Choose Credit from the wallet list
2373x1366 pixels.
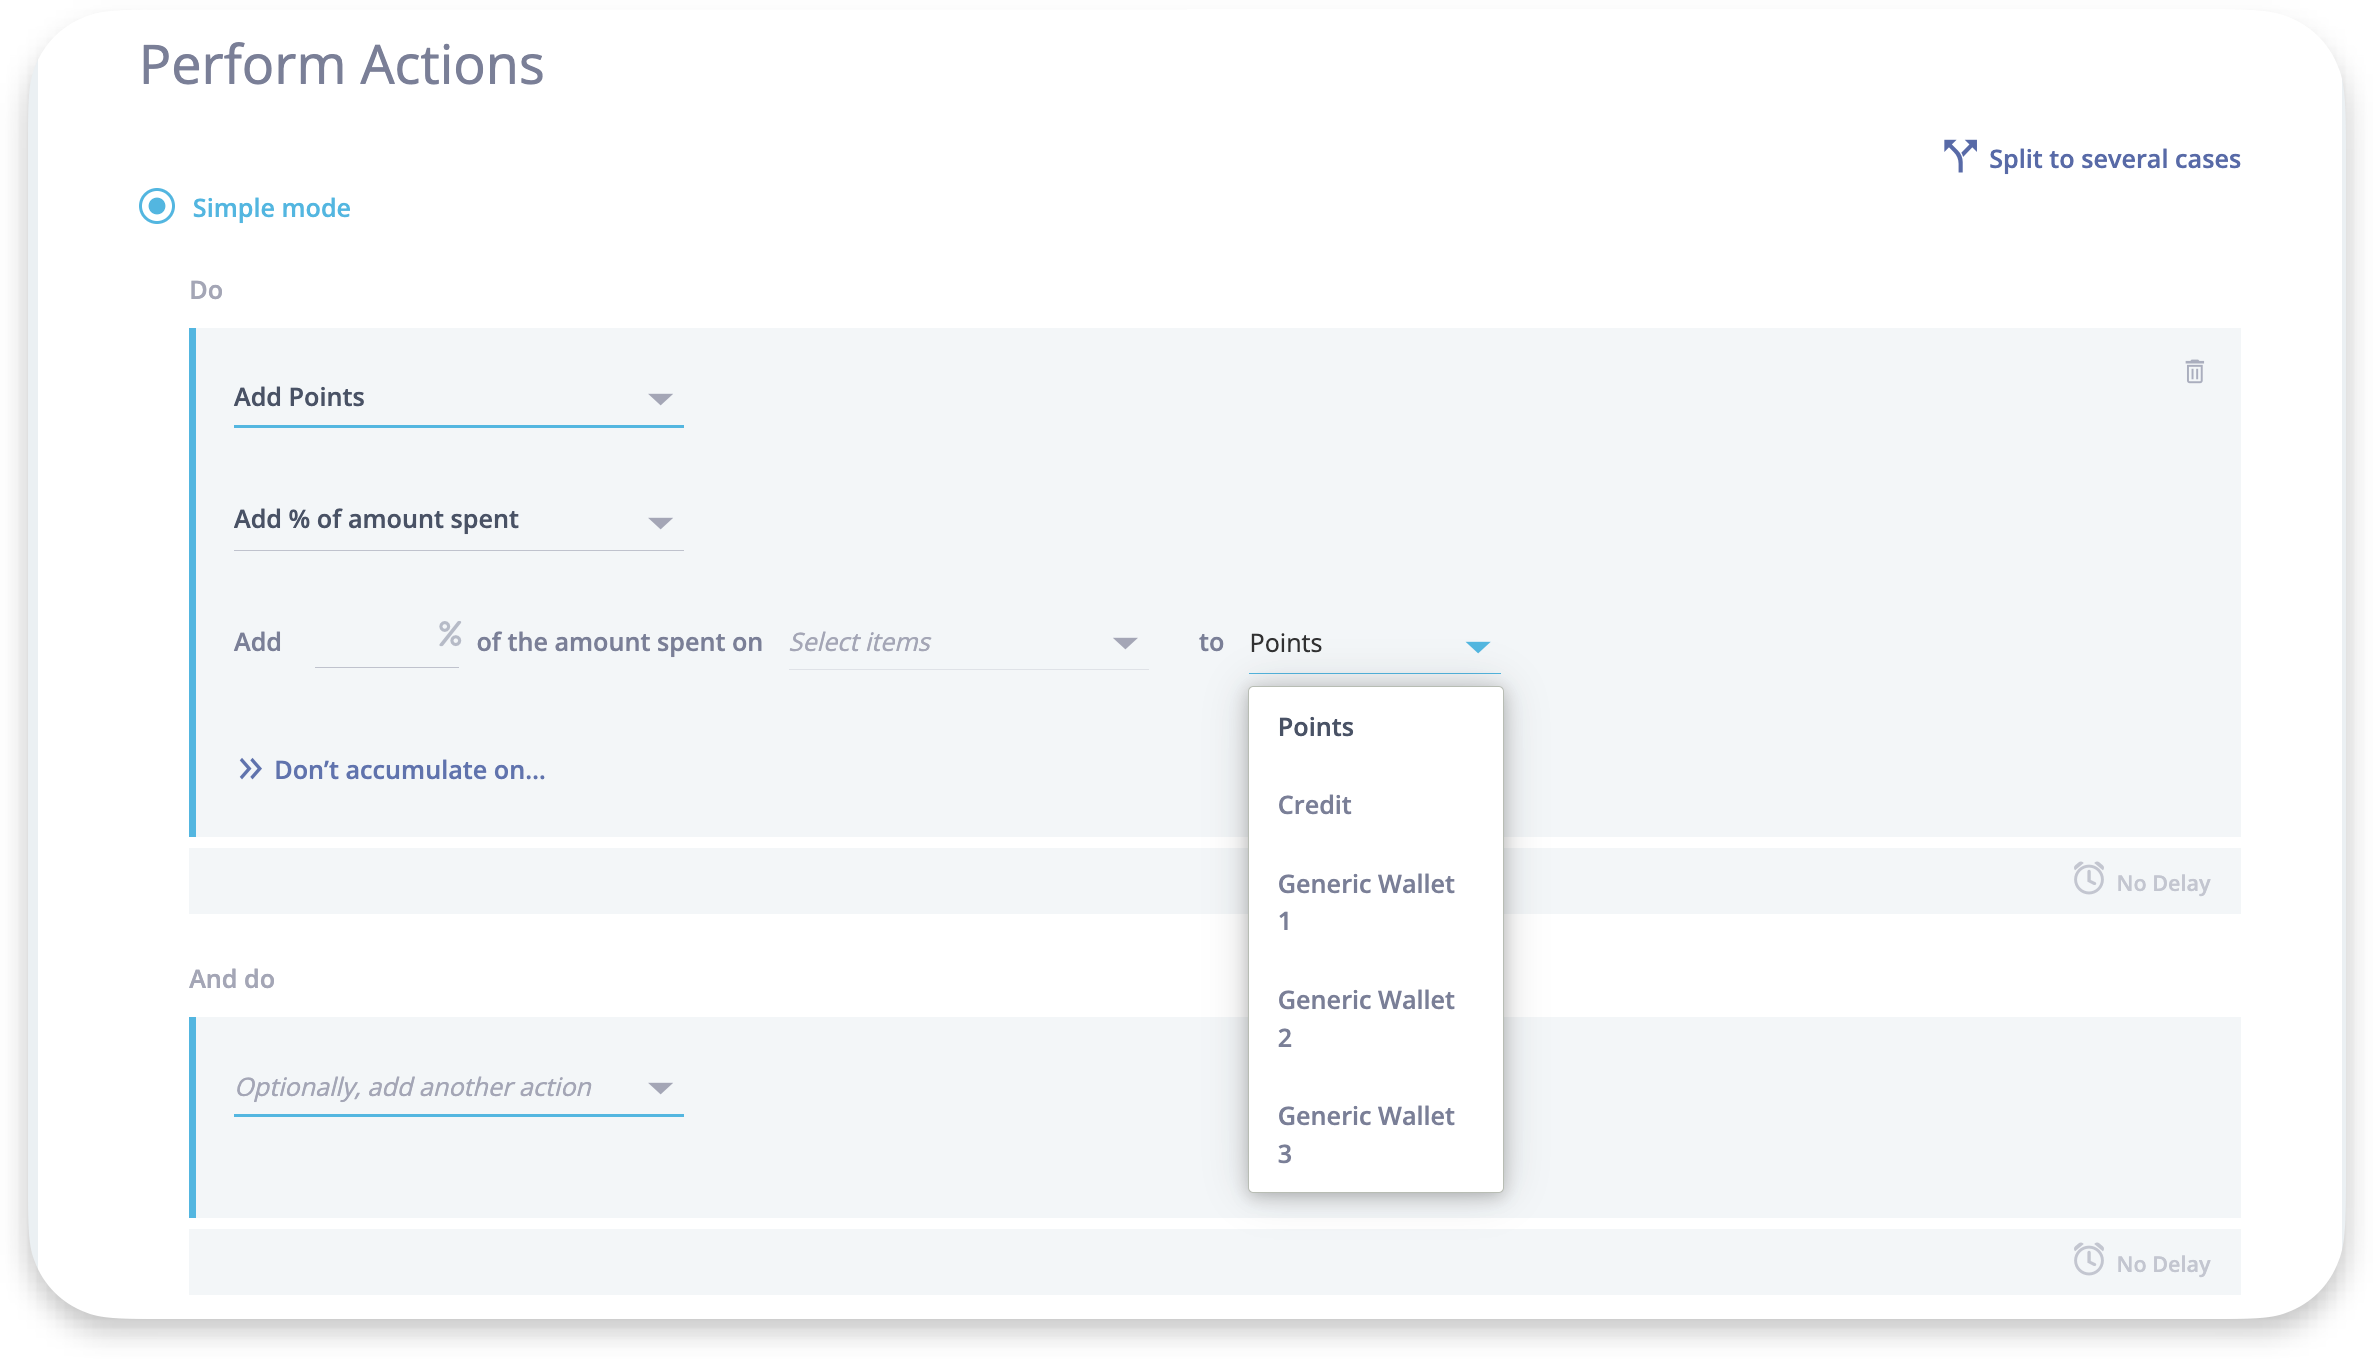[1375, 805]
